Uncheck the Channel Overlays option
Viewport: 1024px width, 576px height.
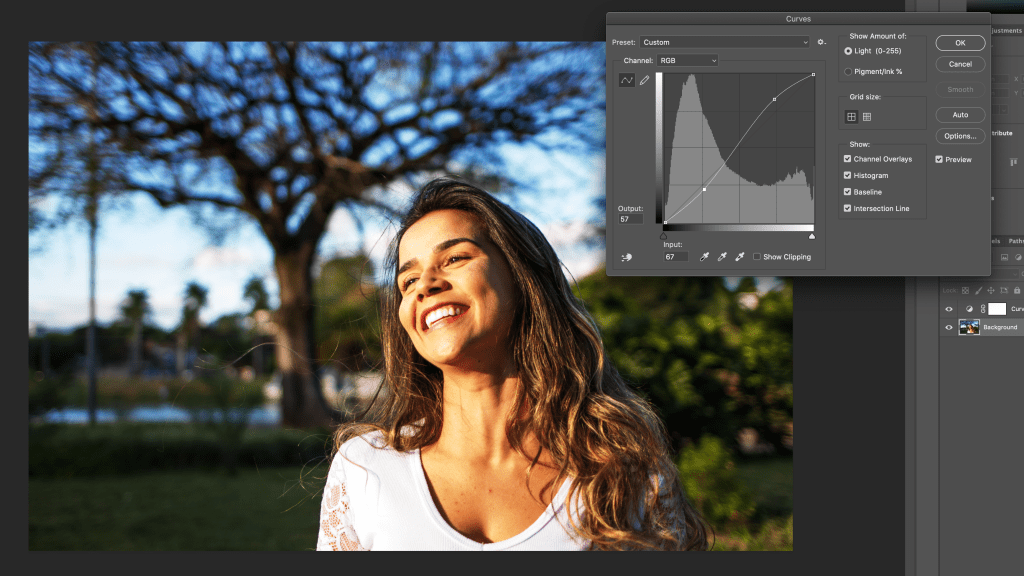pos(846,159)
